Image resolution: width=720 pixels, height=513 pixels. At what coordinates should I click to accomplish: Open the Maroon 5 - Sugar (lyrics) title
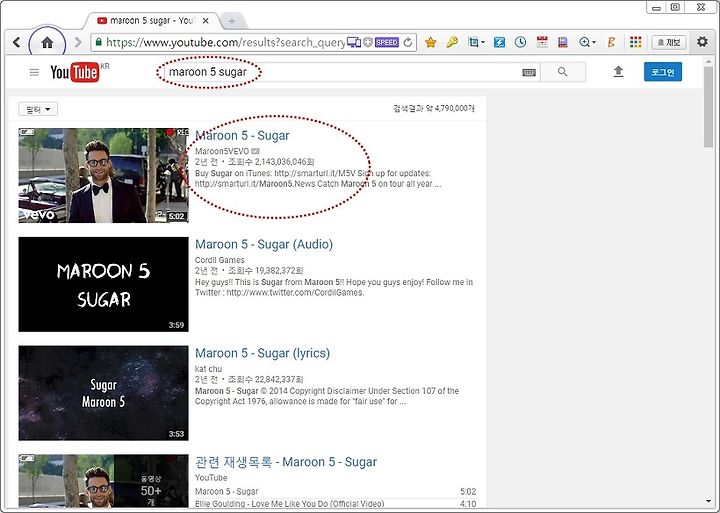coord(263,353)
